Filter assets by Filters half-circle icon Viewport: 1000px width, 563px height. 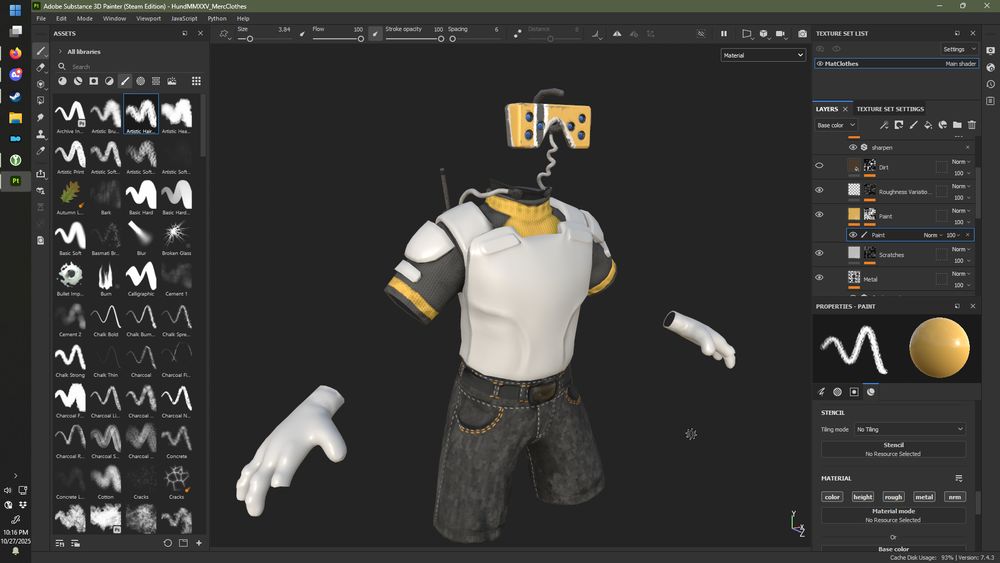click(x=109, y=81)
